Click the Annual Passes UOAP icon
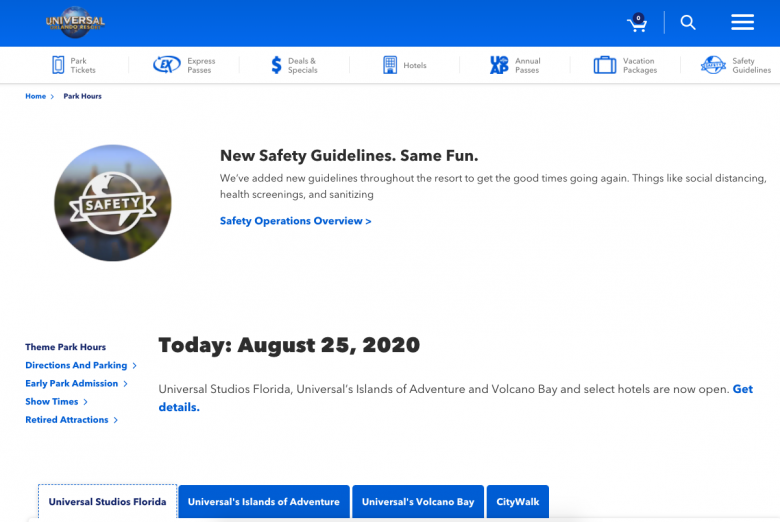 click(x=499, y=65)
